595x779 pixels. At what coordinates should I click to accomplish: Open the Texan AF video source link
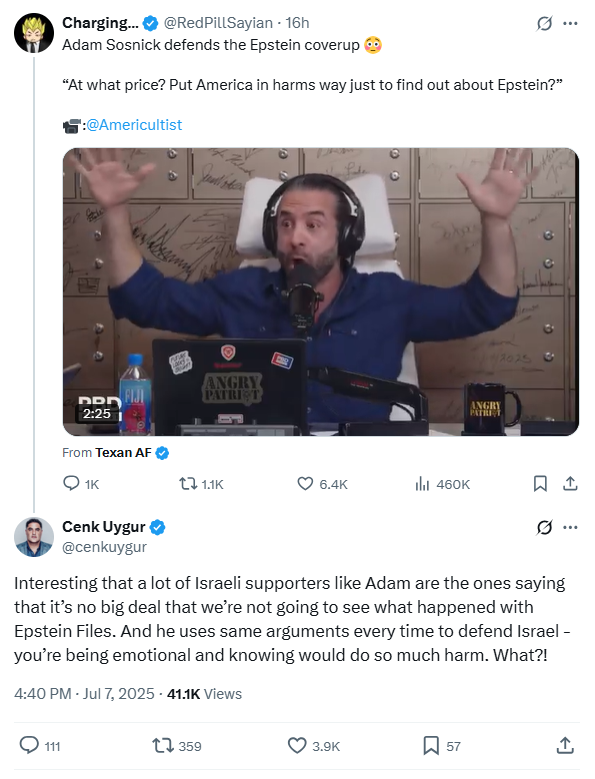coord(123,453)
